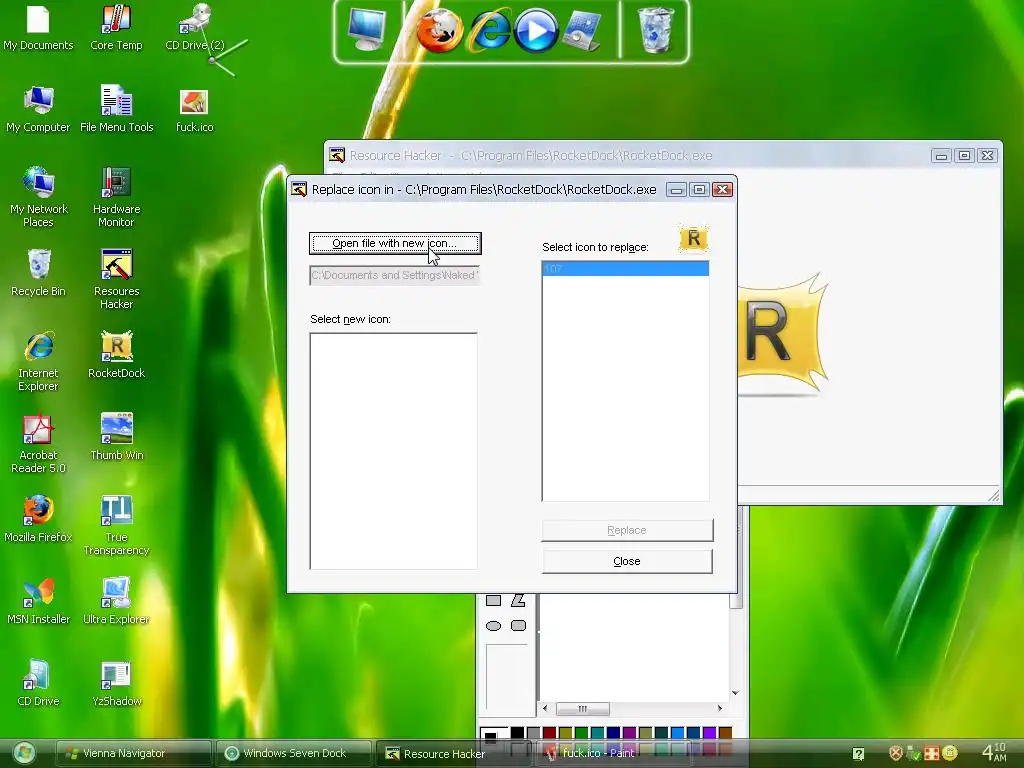1024x768 pixels.
Task: Click the help question-mark tray icon
Action: 859,754
